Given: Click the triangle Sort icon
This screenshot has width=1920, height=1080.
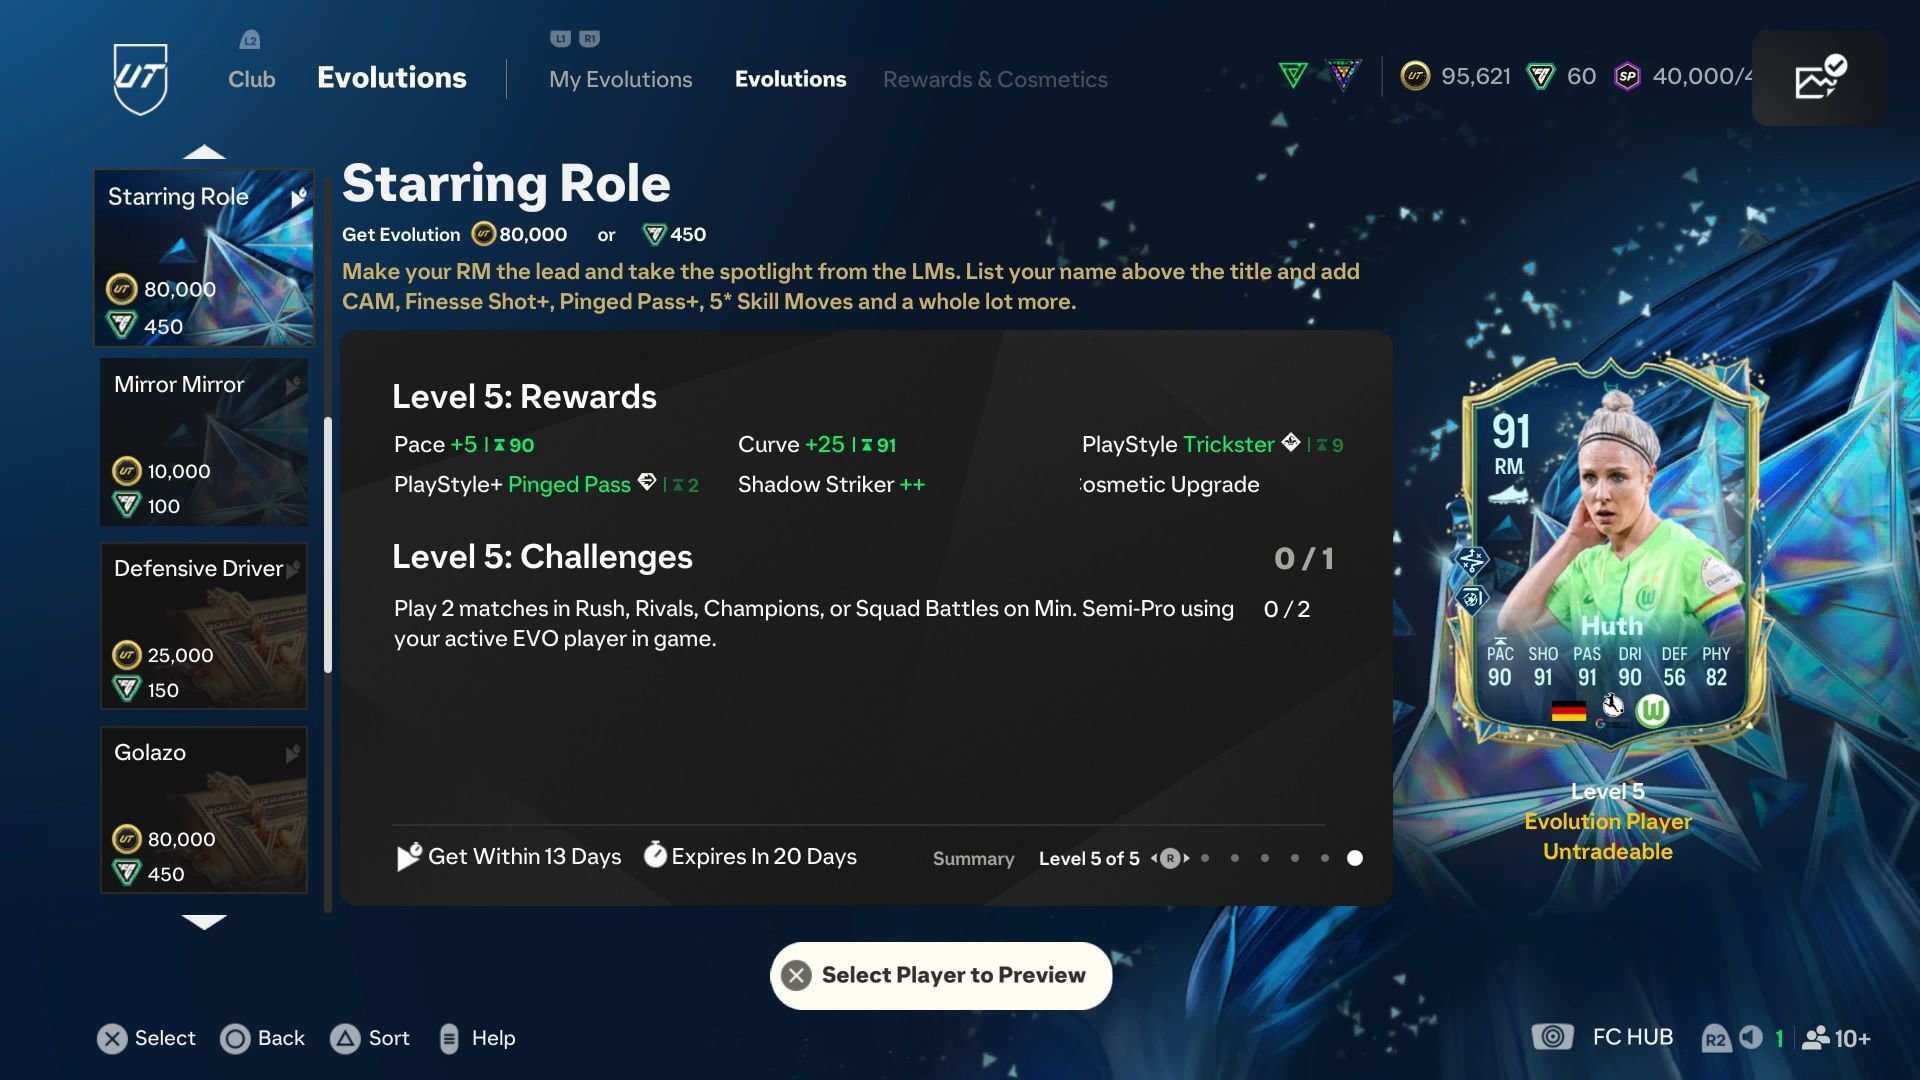Looking at the screenshot, I should point(345,1038).
